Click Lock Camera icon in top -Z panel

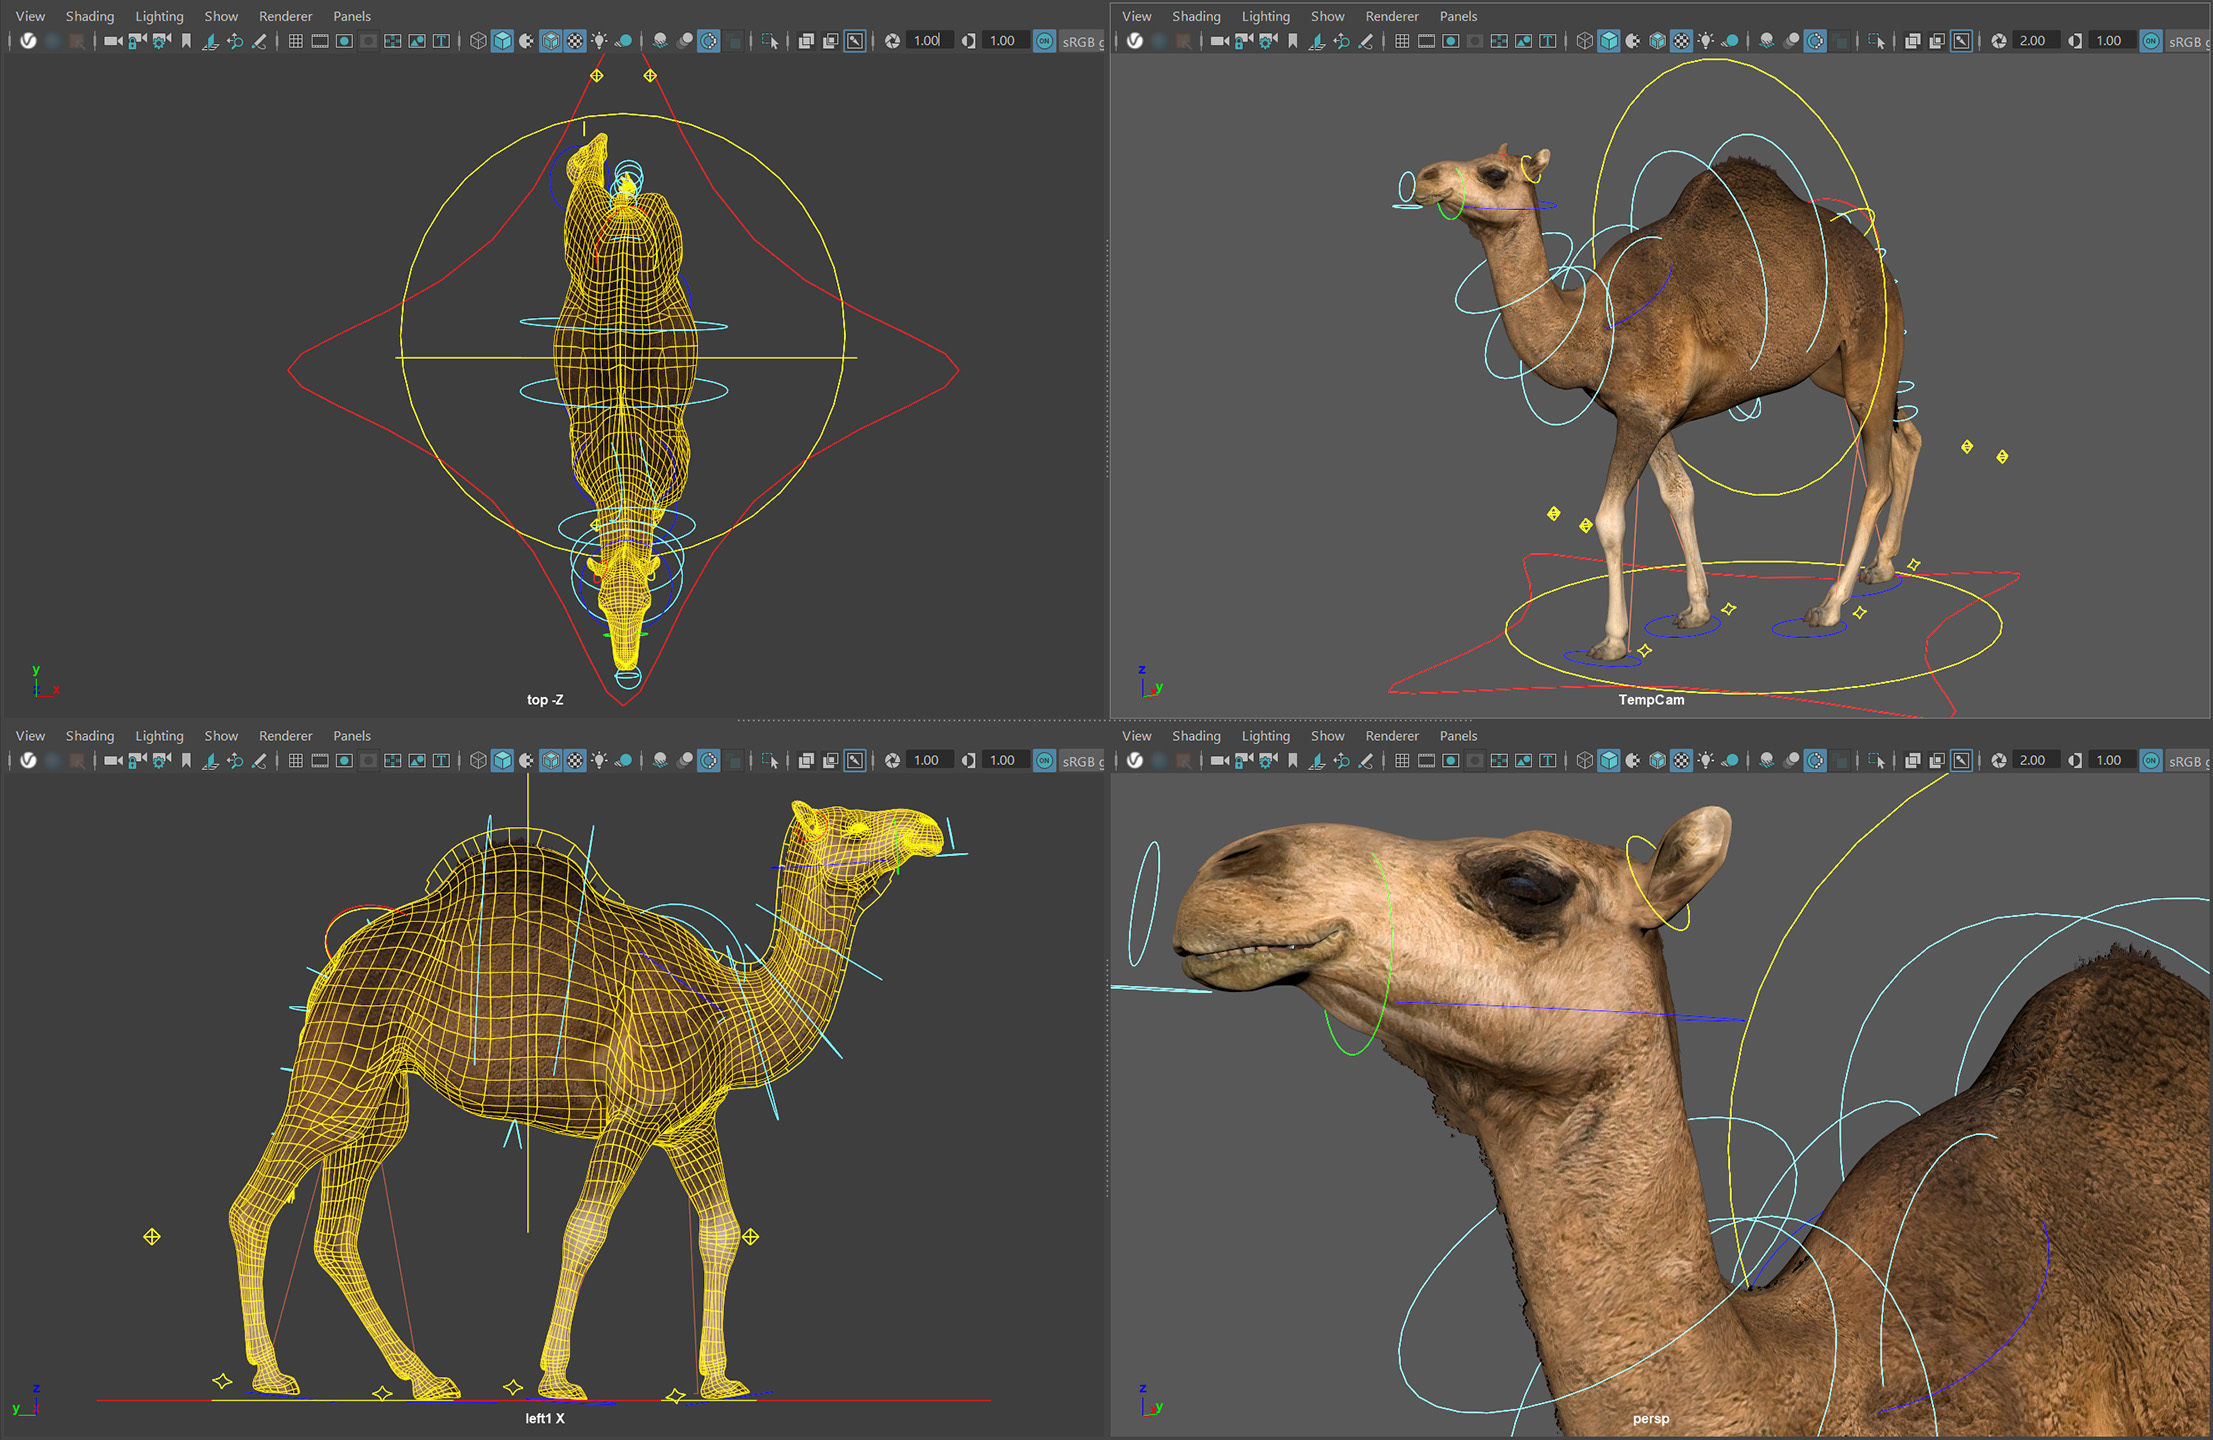click(137, 41)
